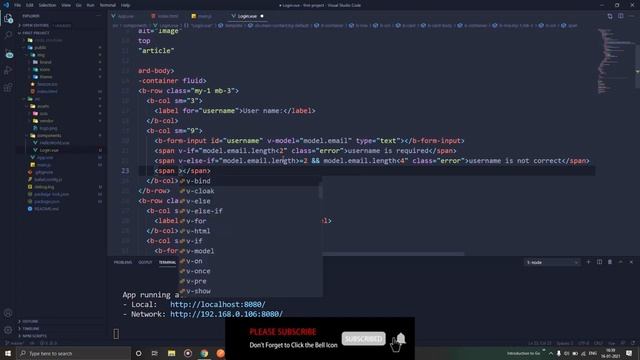Click the notifications bell in status bar
Screen dimensions: 640x360
(633, 343)
